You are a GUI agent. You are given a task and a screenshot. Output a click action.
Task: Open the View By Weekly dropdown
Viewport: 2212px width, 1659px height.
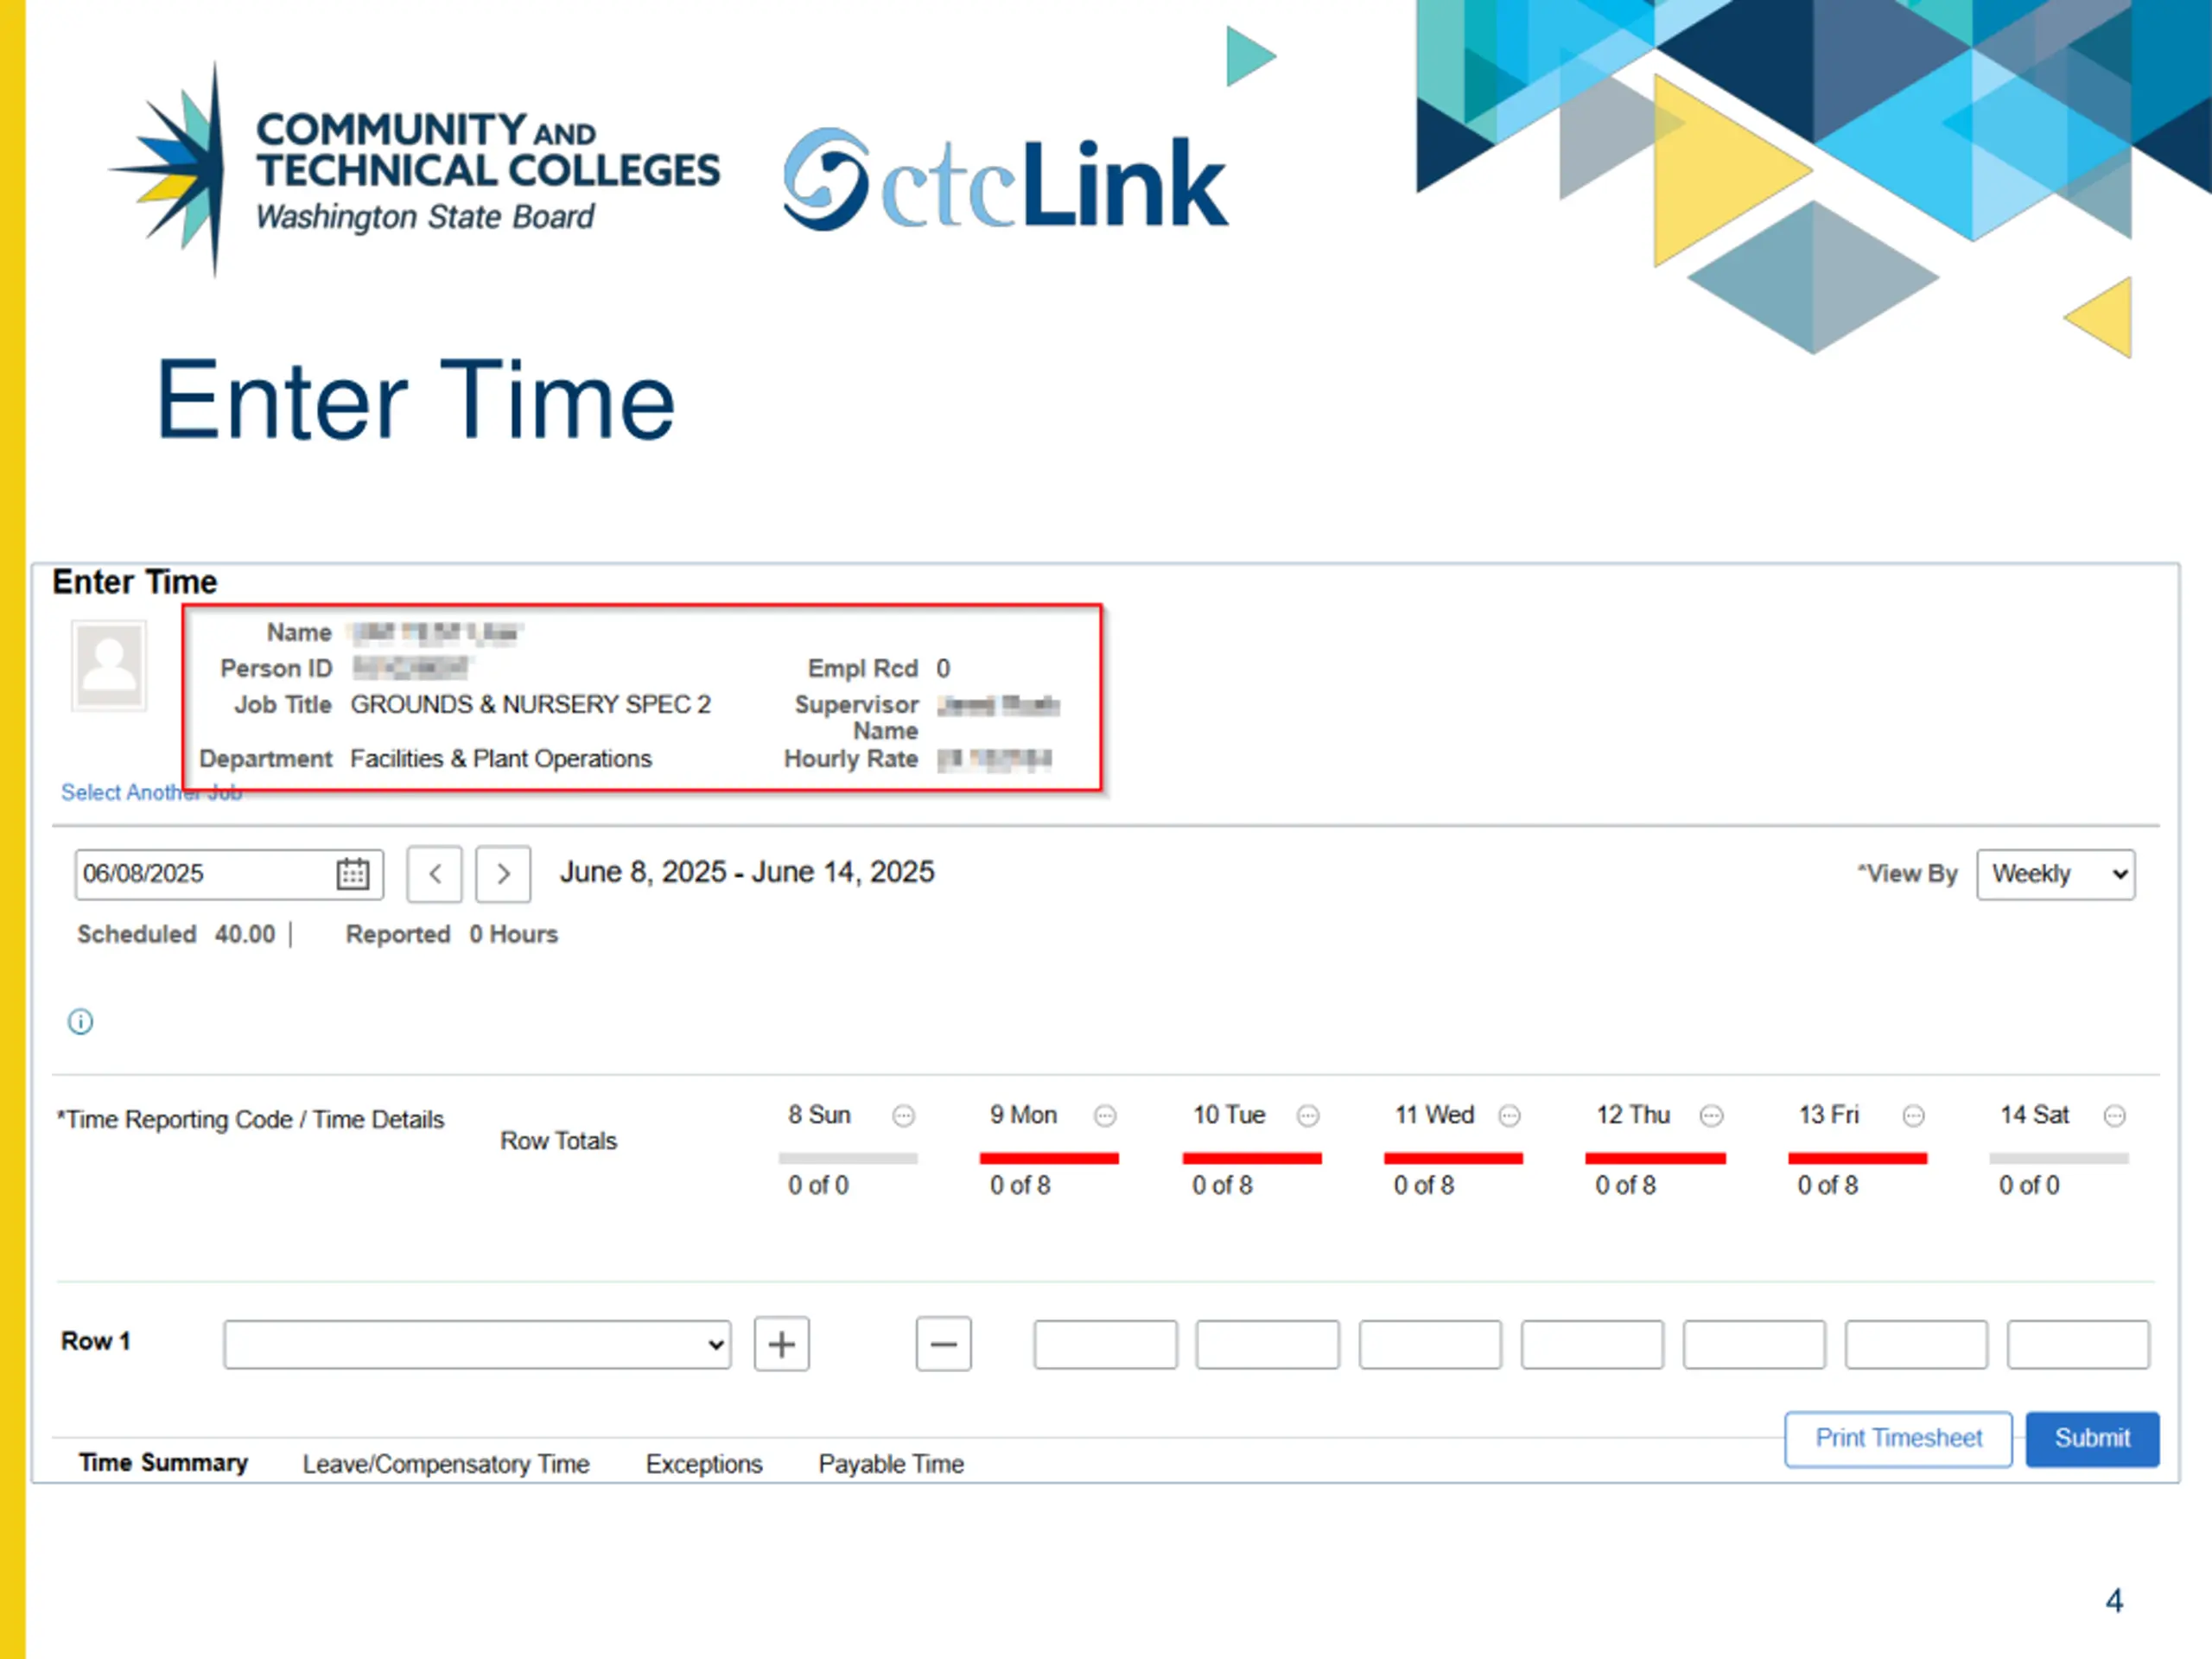(2056, 874)
